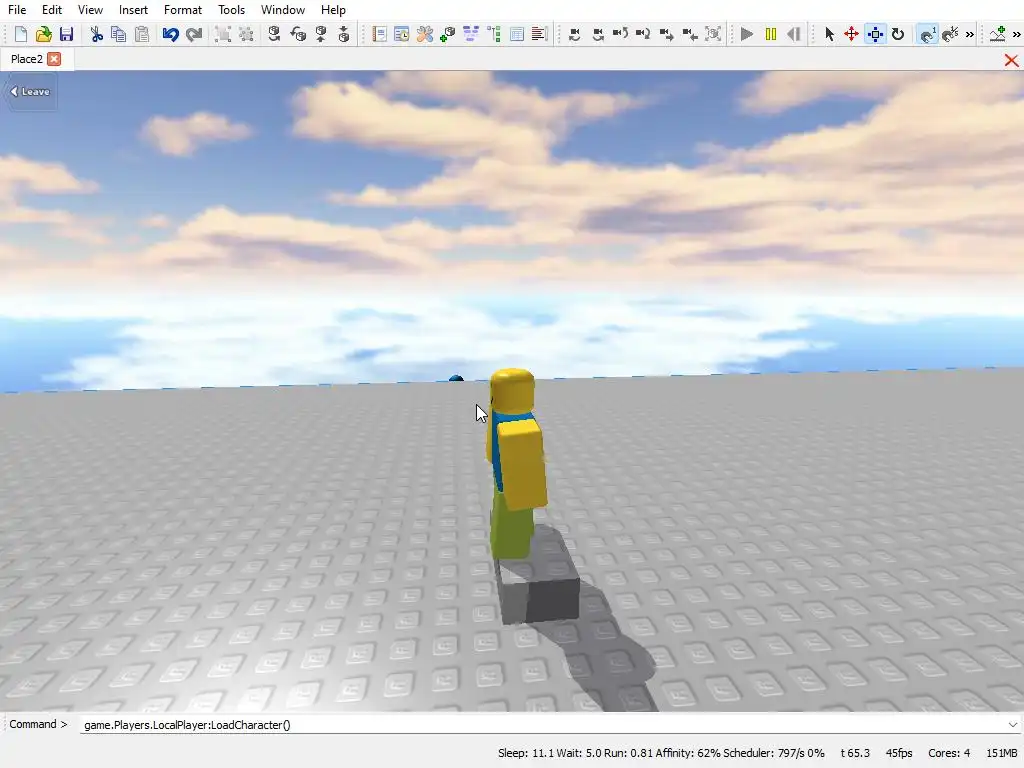
Task: Open the Help menu
Action: click(333, 10)
